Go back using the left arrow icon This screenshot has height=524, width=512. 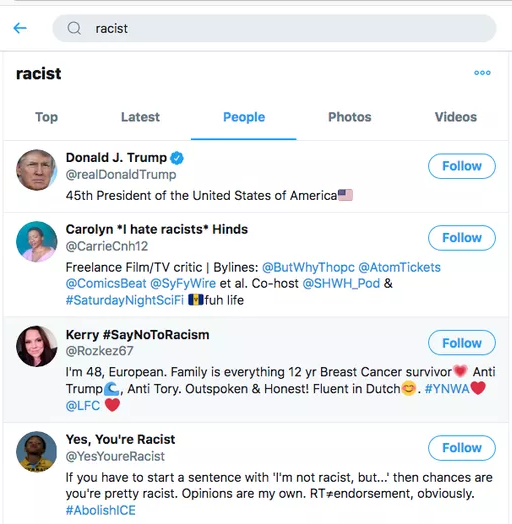tap(20, 28)
